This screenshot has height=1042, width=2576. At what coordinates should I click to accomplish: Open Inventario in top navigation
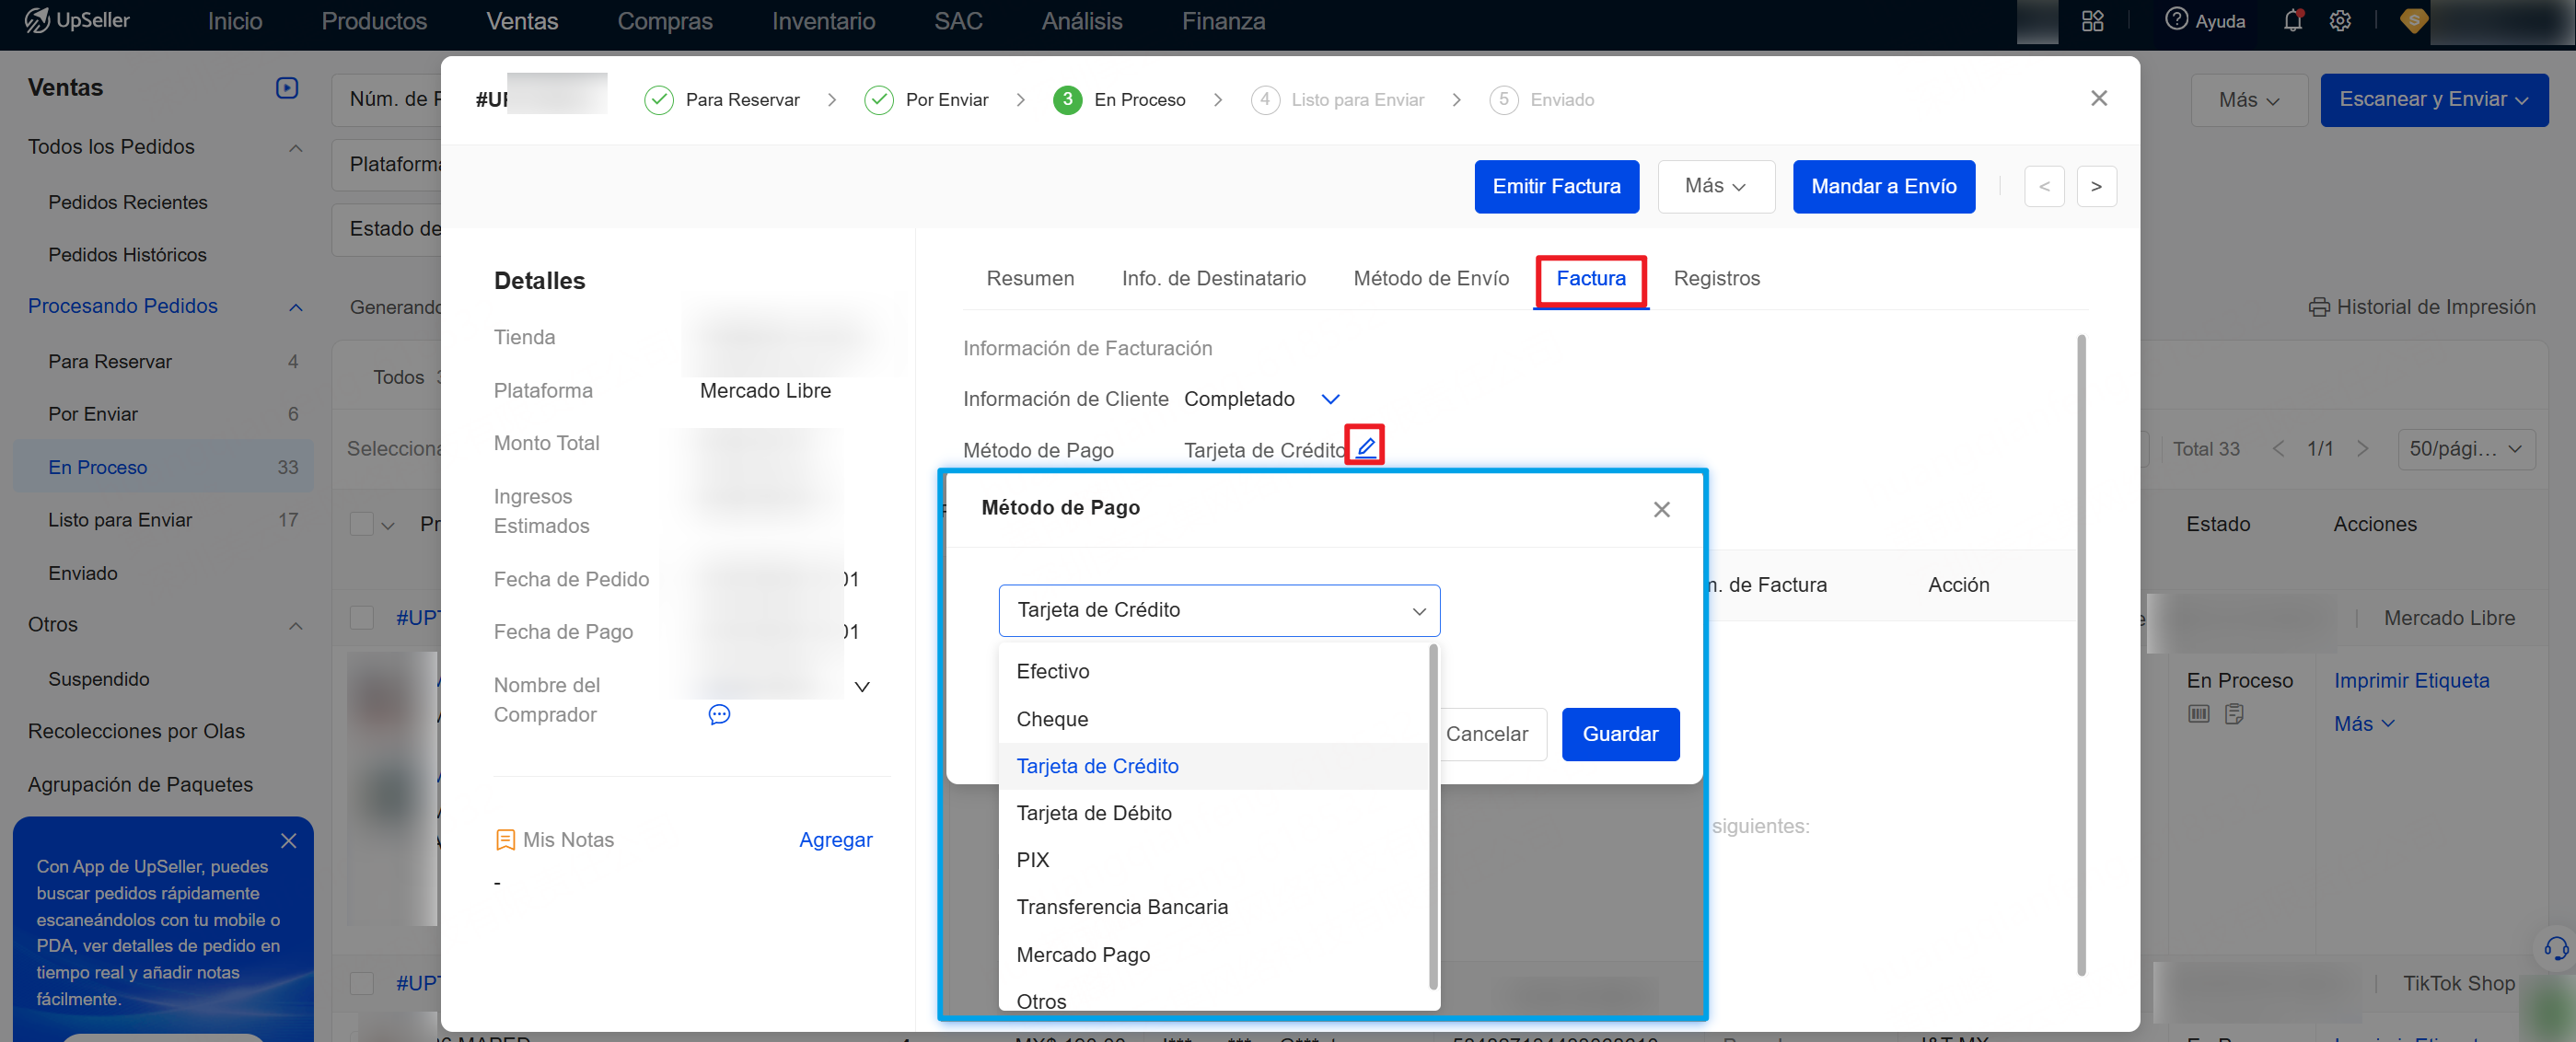coord(823,21)
